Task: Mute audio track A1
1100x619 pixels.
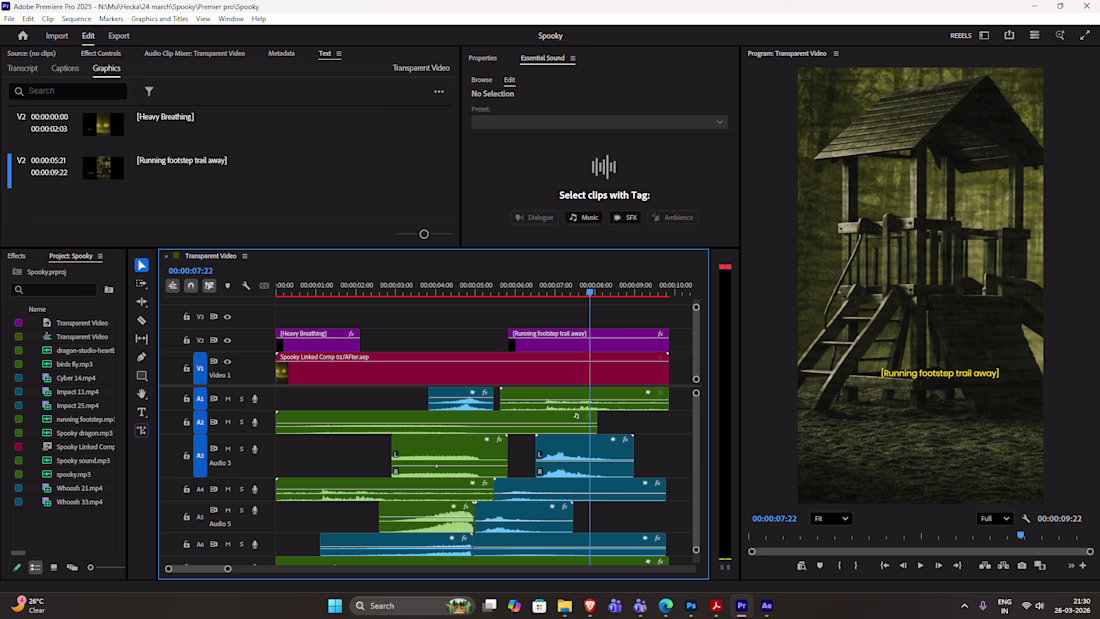Action: click(x=228, y=399)
